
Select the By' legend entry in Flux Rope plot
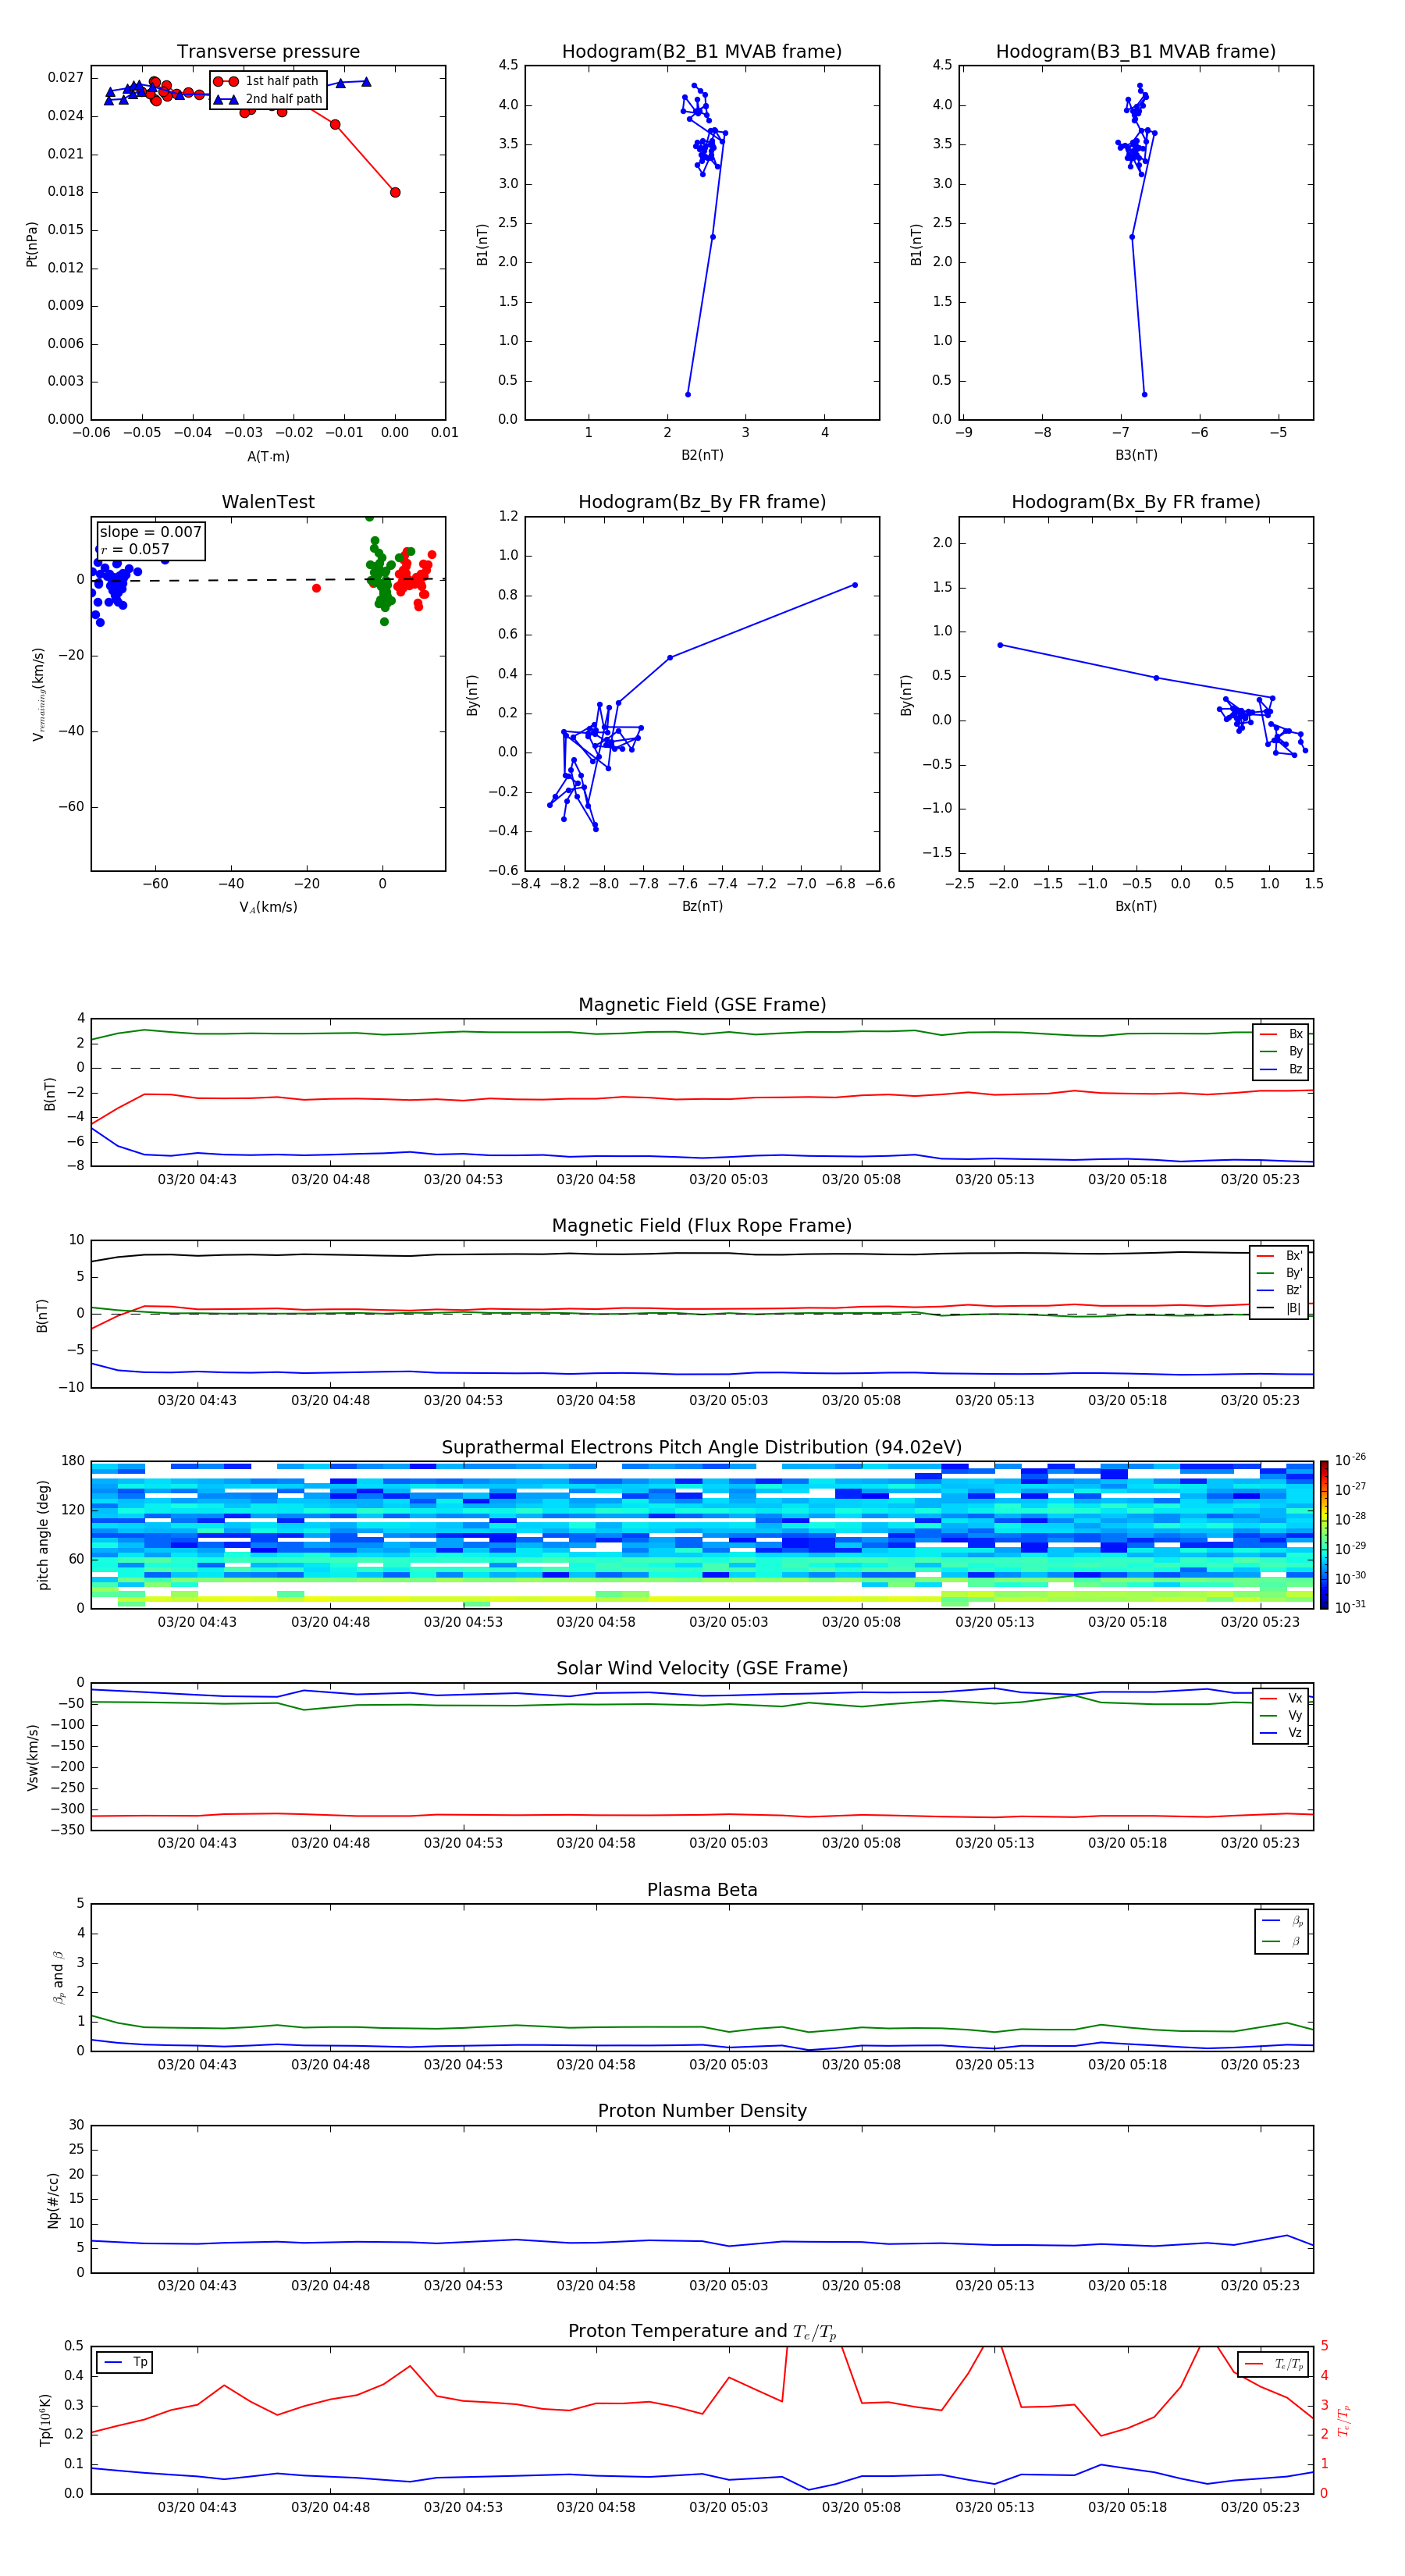(1280, 1273)
